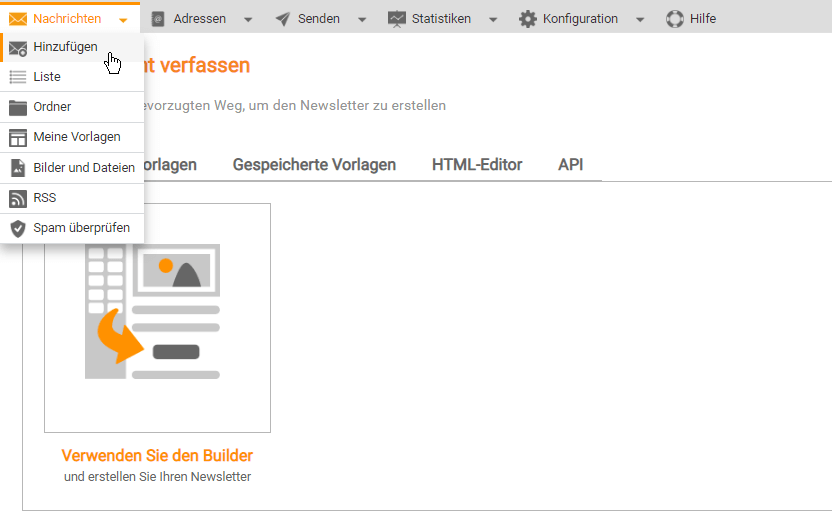Open the Konfiguration dropdown arrow
Image resolution: width=832 pixels, height=530 pixels.
pyautogui.click(x=640, y=20)
